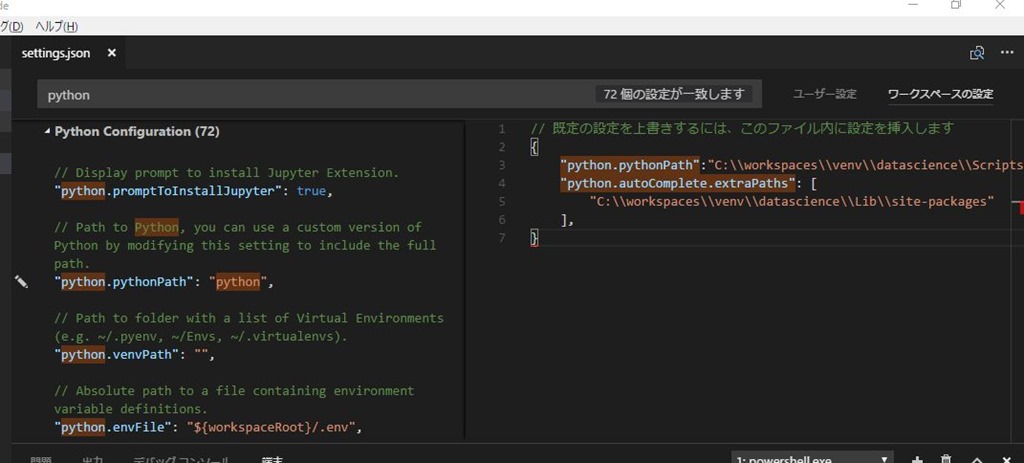Switch to ユーザー設定 tab

tap(824, 94)
